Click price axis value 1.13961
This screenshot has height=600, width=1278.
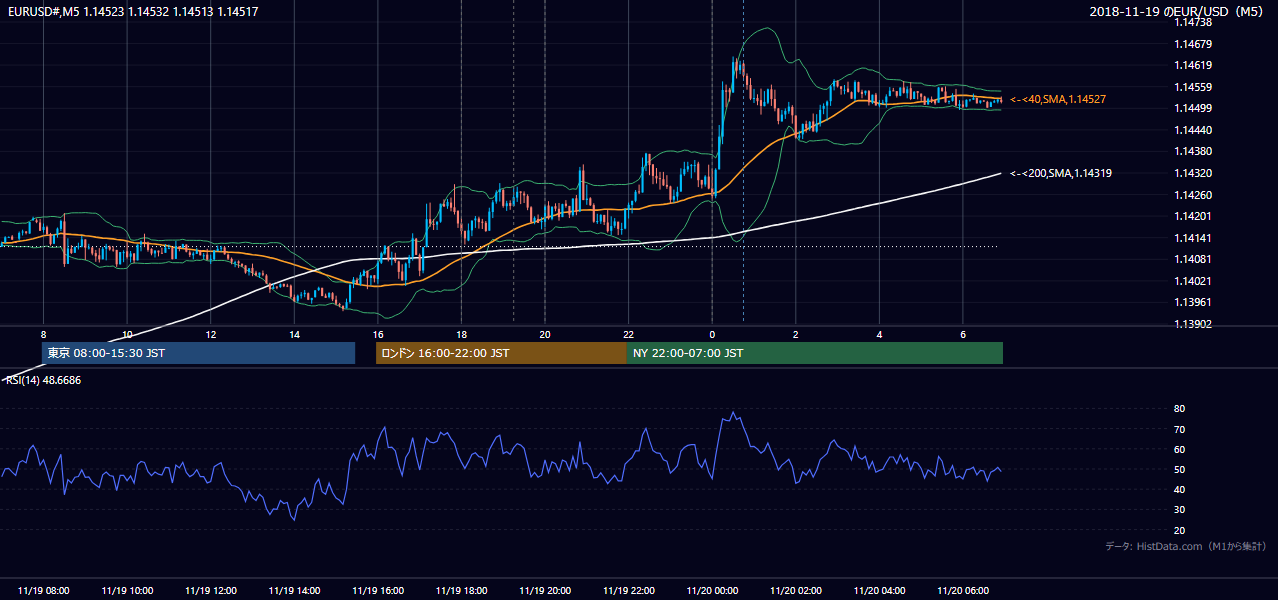[1193, 302]
